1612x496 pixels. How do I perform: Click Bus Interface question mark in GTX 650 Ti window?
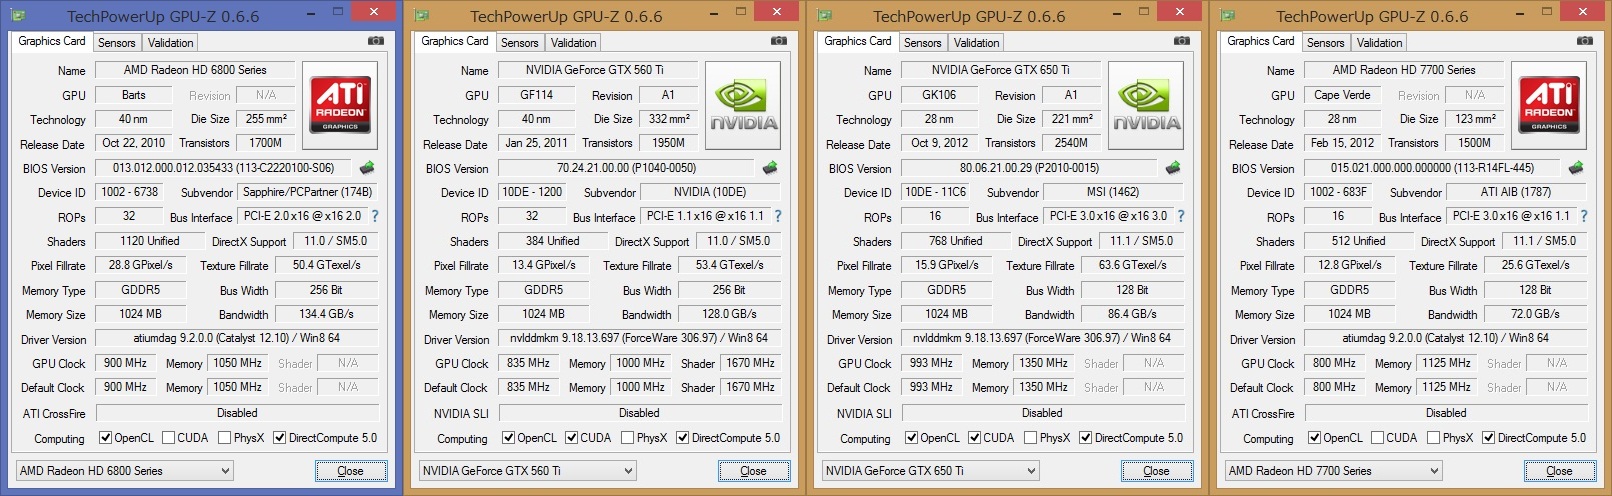click(1181, 216)
